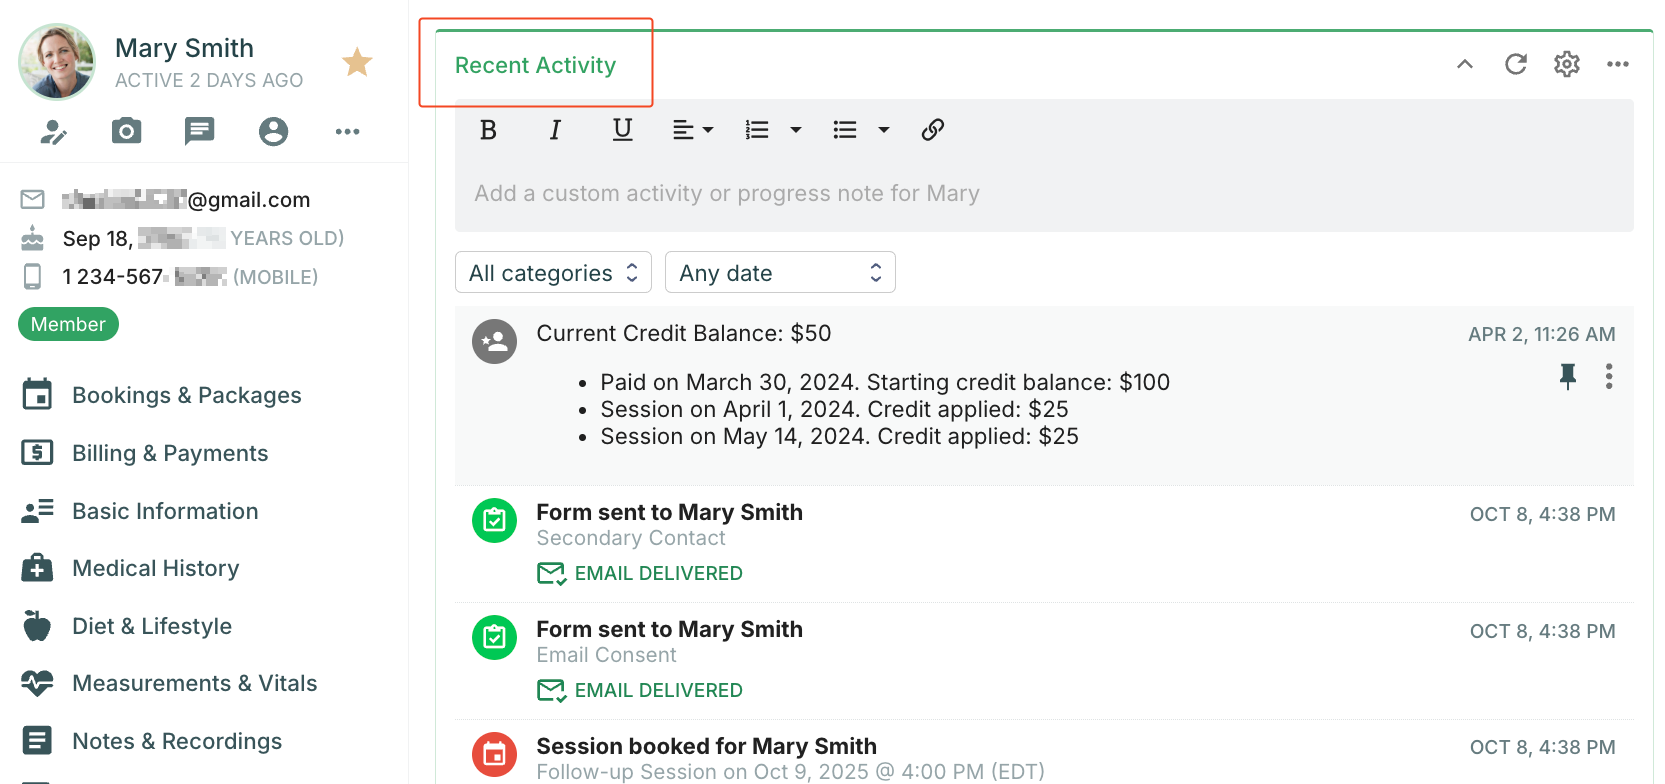
Task: Refresh the Recent Activity panel
Action: 1516,64
